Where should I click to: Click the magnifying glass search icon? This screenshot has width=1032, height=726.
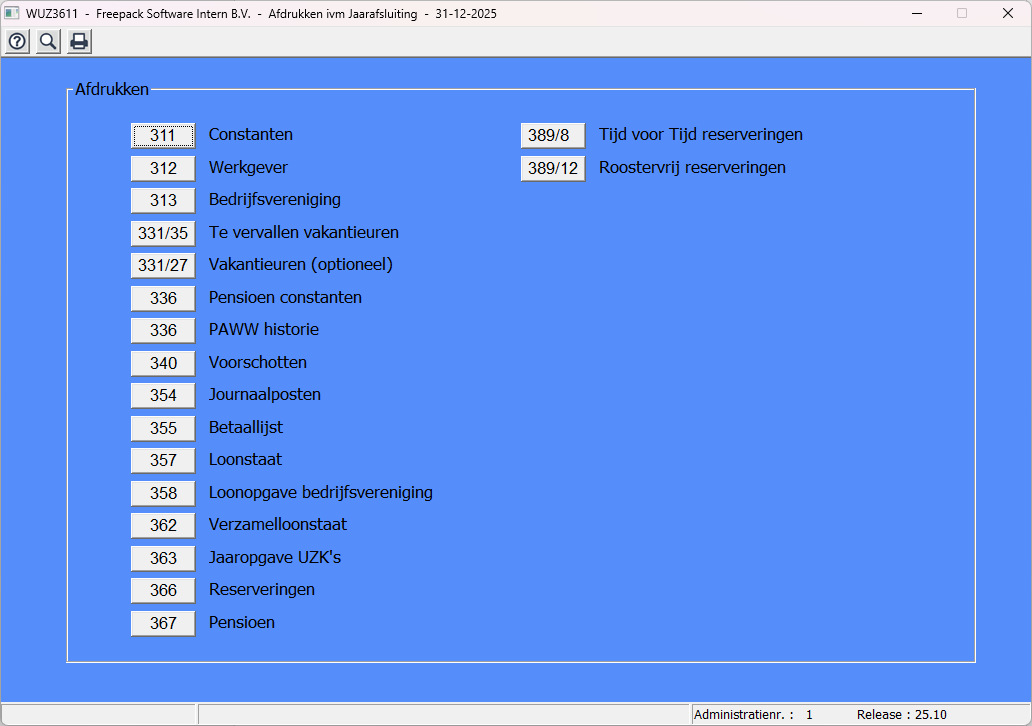click(48, 41)
